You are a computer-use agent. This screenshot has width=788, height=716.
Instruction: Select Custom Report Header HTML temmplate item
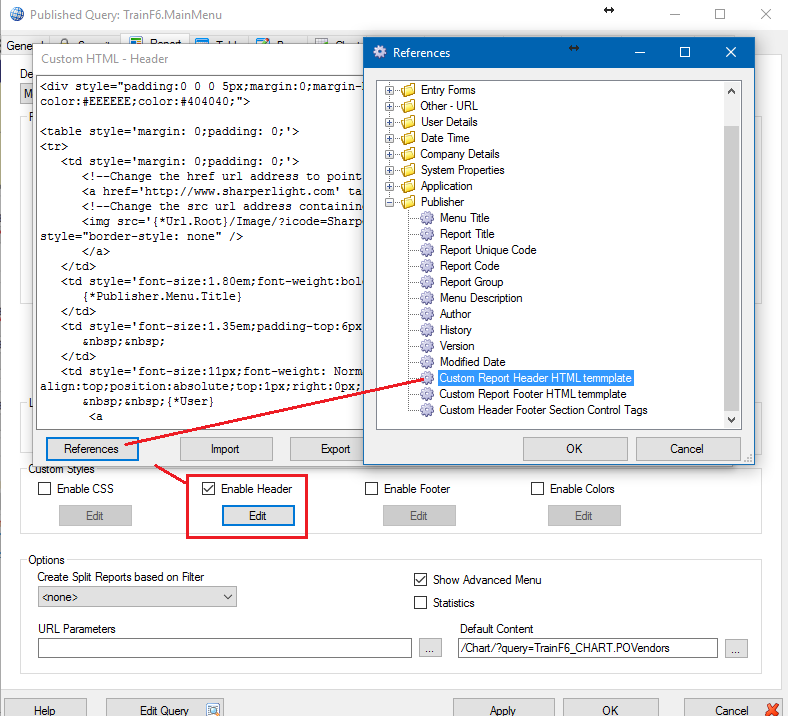535,378
